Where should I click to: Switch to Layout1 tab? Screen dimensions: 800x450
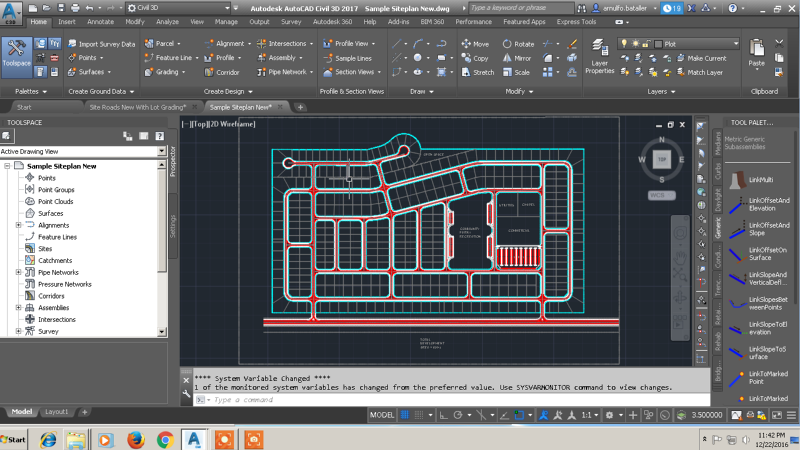(56, 411)
